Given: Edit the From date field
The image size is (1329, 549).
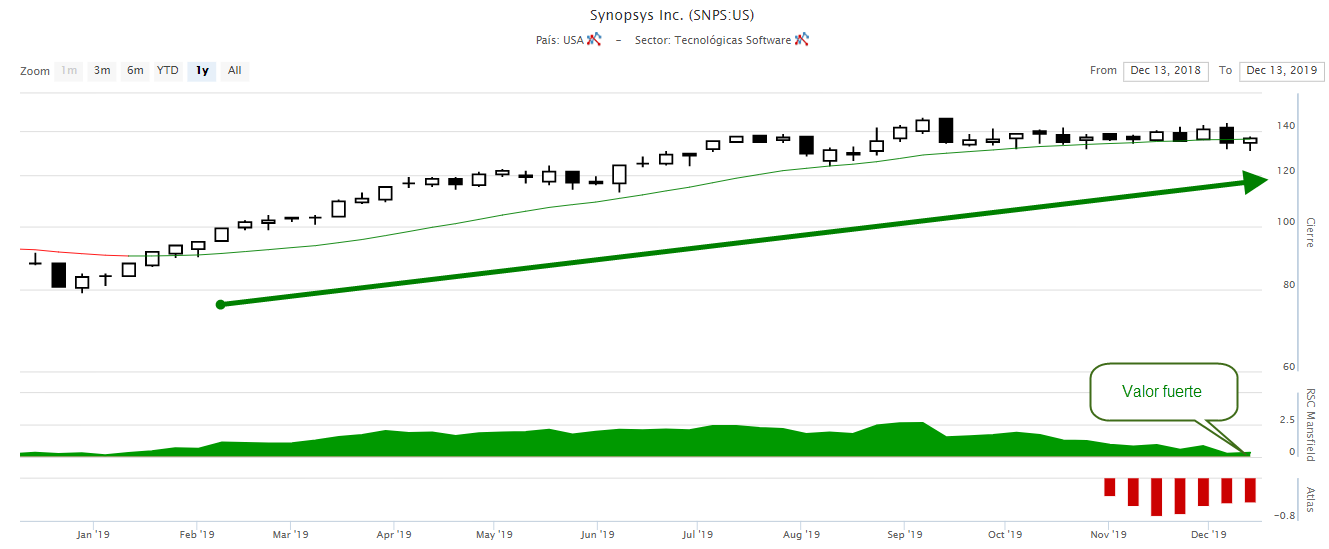Looking at the screenshot, I should click(x=1165, y=71).
